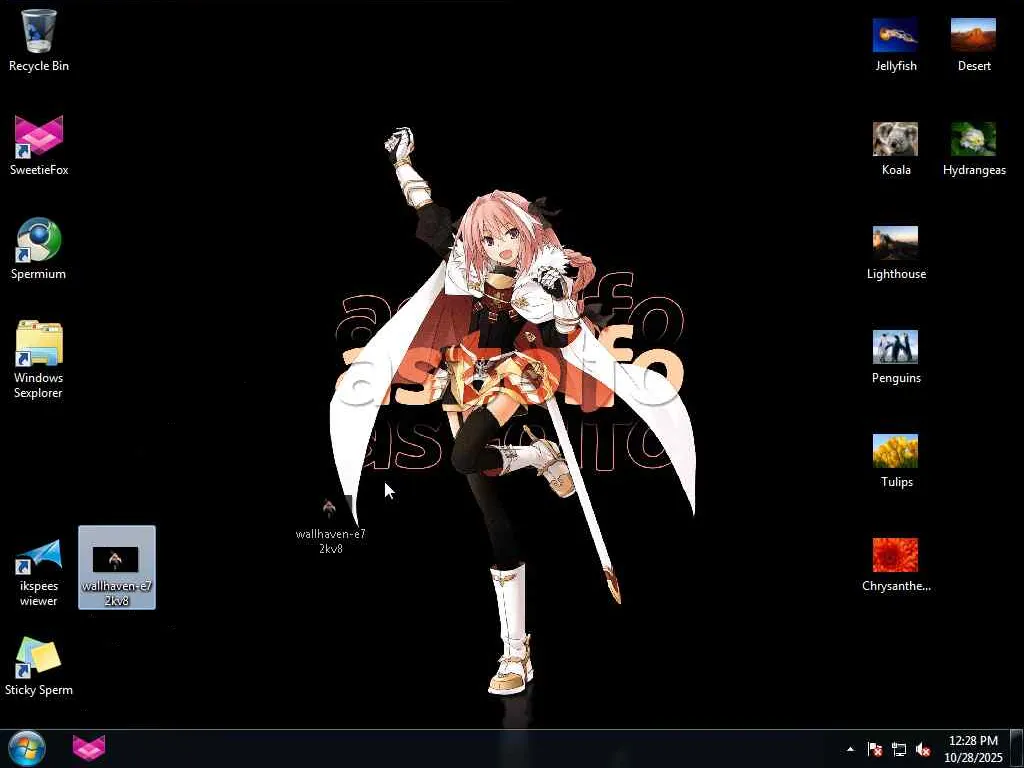Viewport: 1024px width, 768px height.
Task: Open the clock showing 12:28 PM
Action: [973, 749]
